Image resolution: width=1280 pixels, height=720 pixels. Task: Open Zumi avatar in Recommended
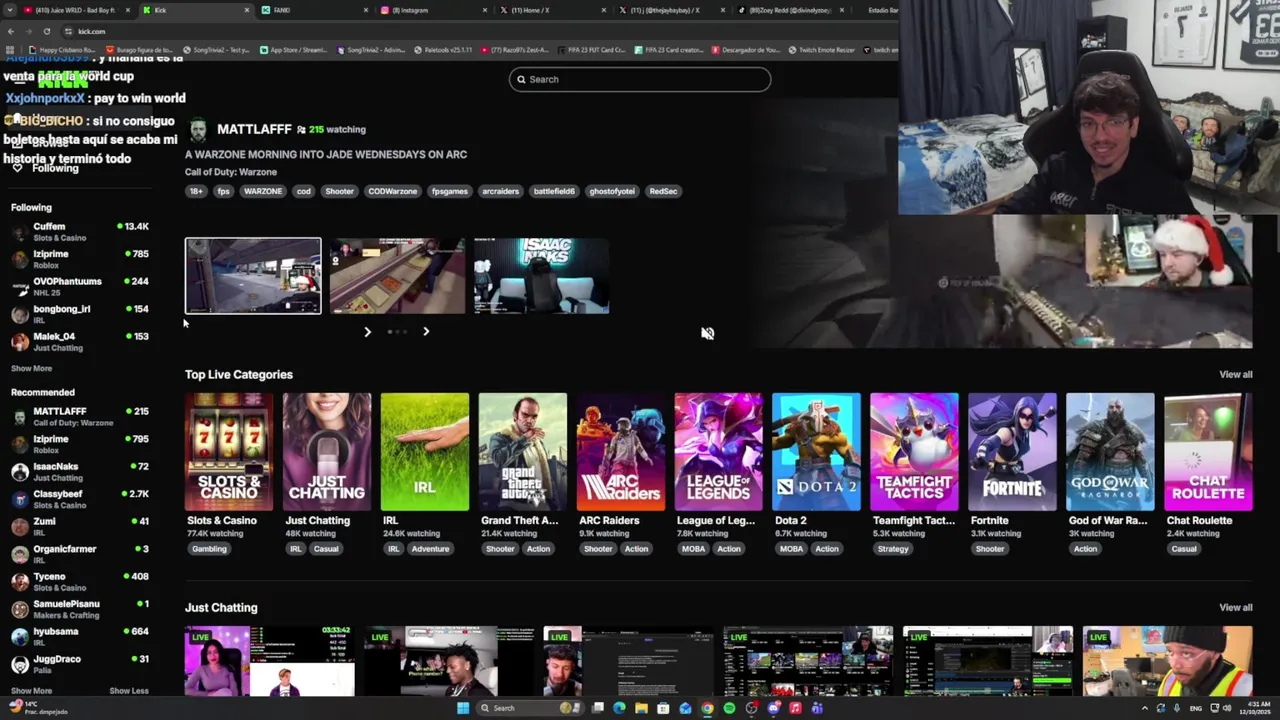(x=19, y=527)
